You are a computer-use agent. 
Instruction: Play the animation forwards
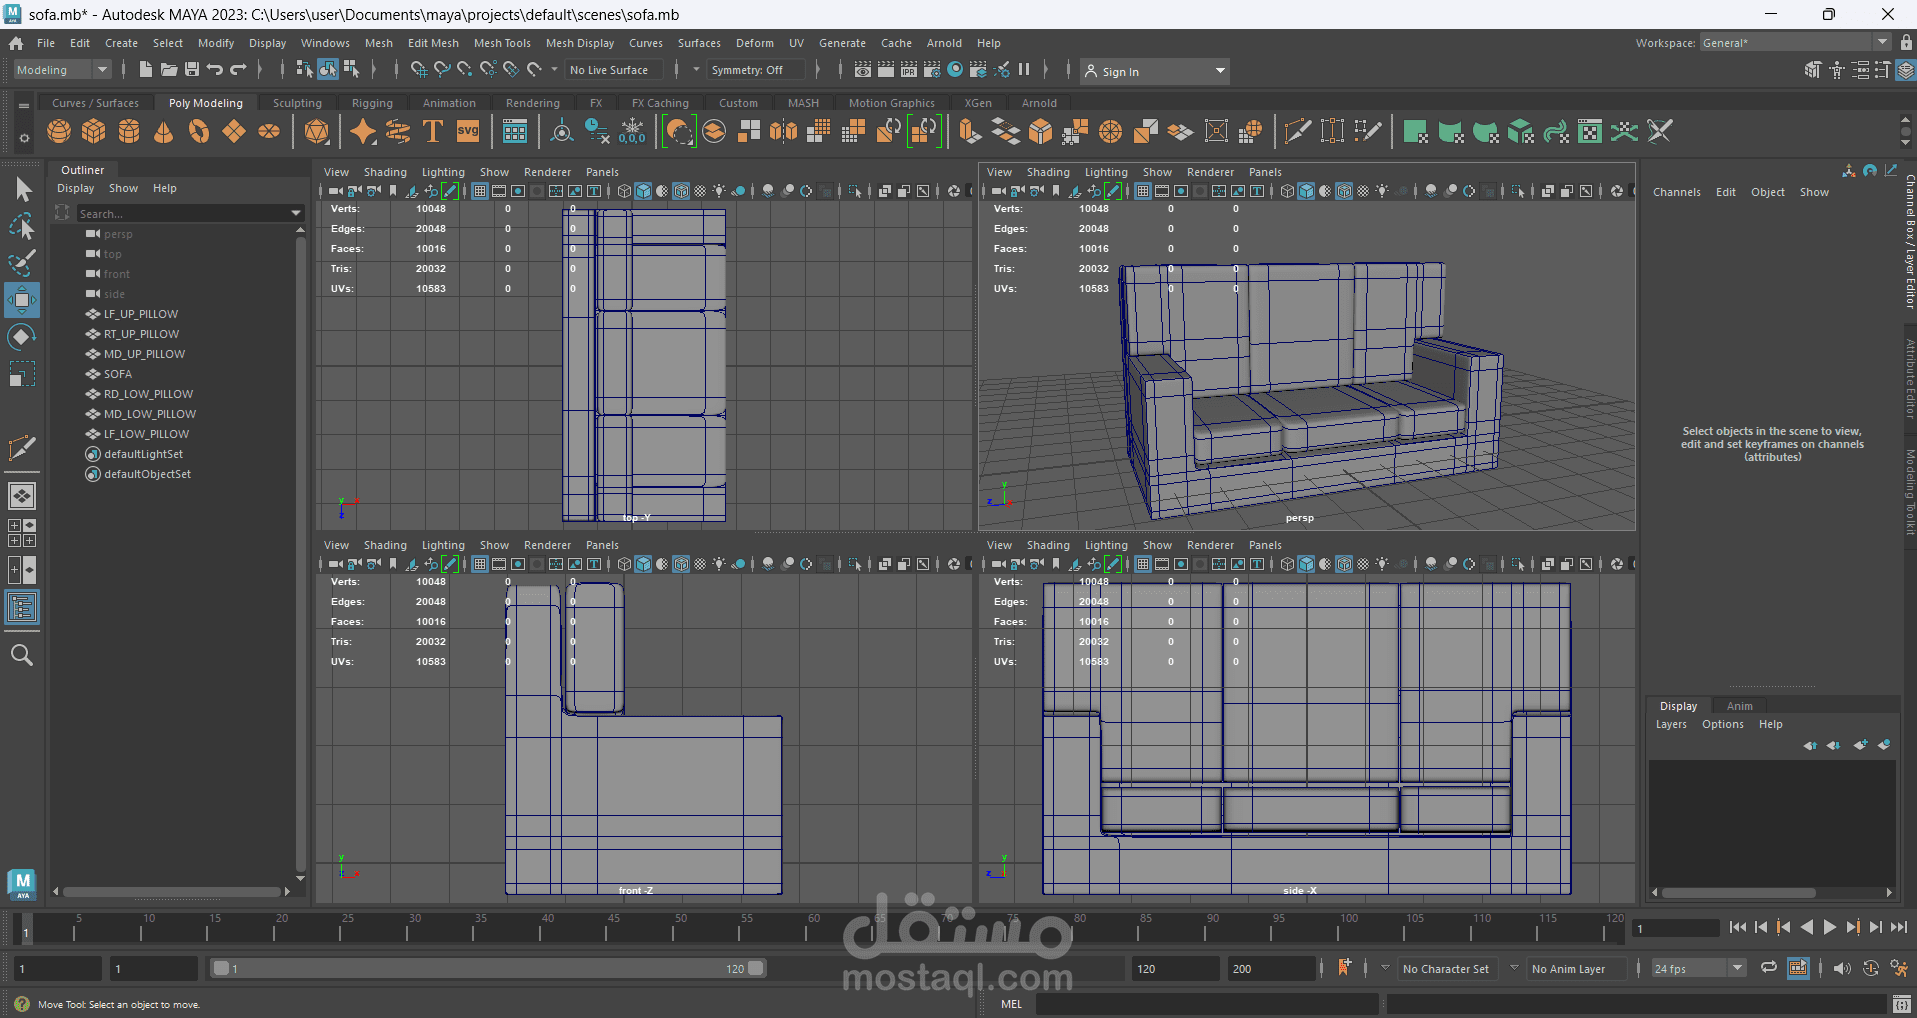pyautogui.click(x=1830, y=927)
